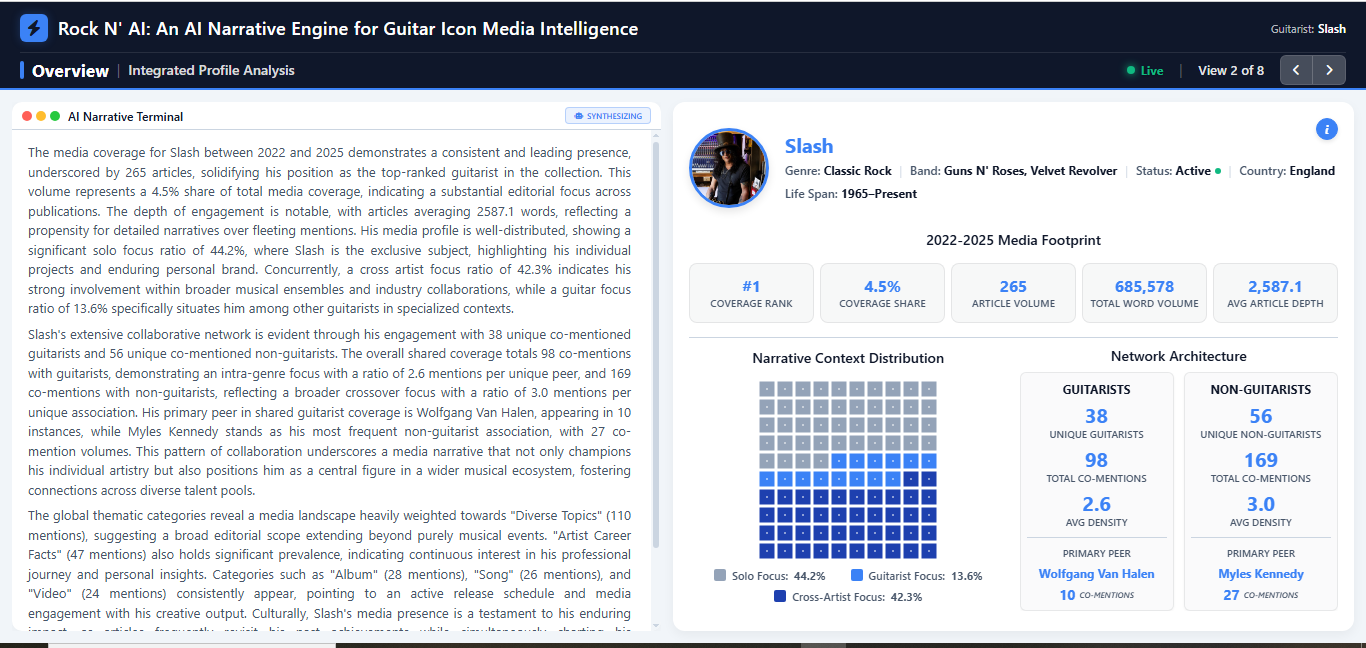The image size is (1366, 648).
Task: Click the narrative terminal scrollbar
Action: [x=656, y=345]
